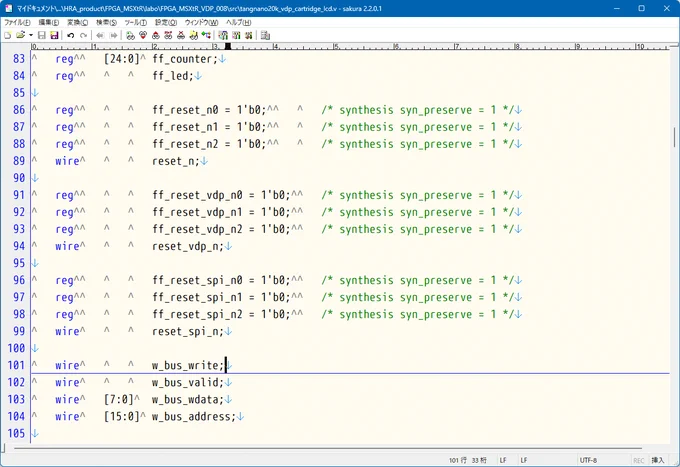This screenshot has width=680, height=467.
Task: Open the ウィンドウ(W) menu
Action: coord(201,22)
